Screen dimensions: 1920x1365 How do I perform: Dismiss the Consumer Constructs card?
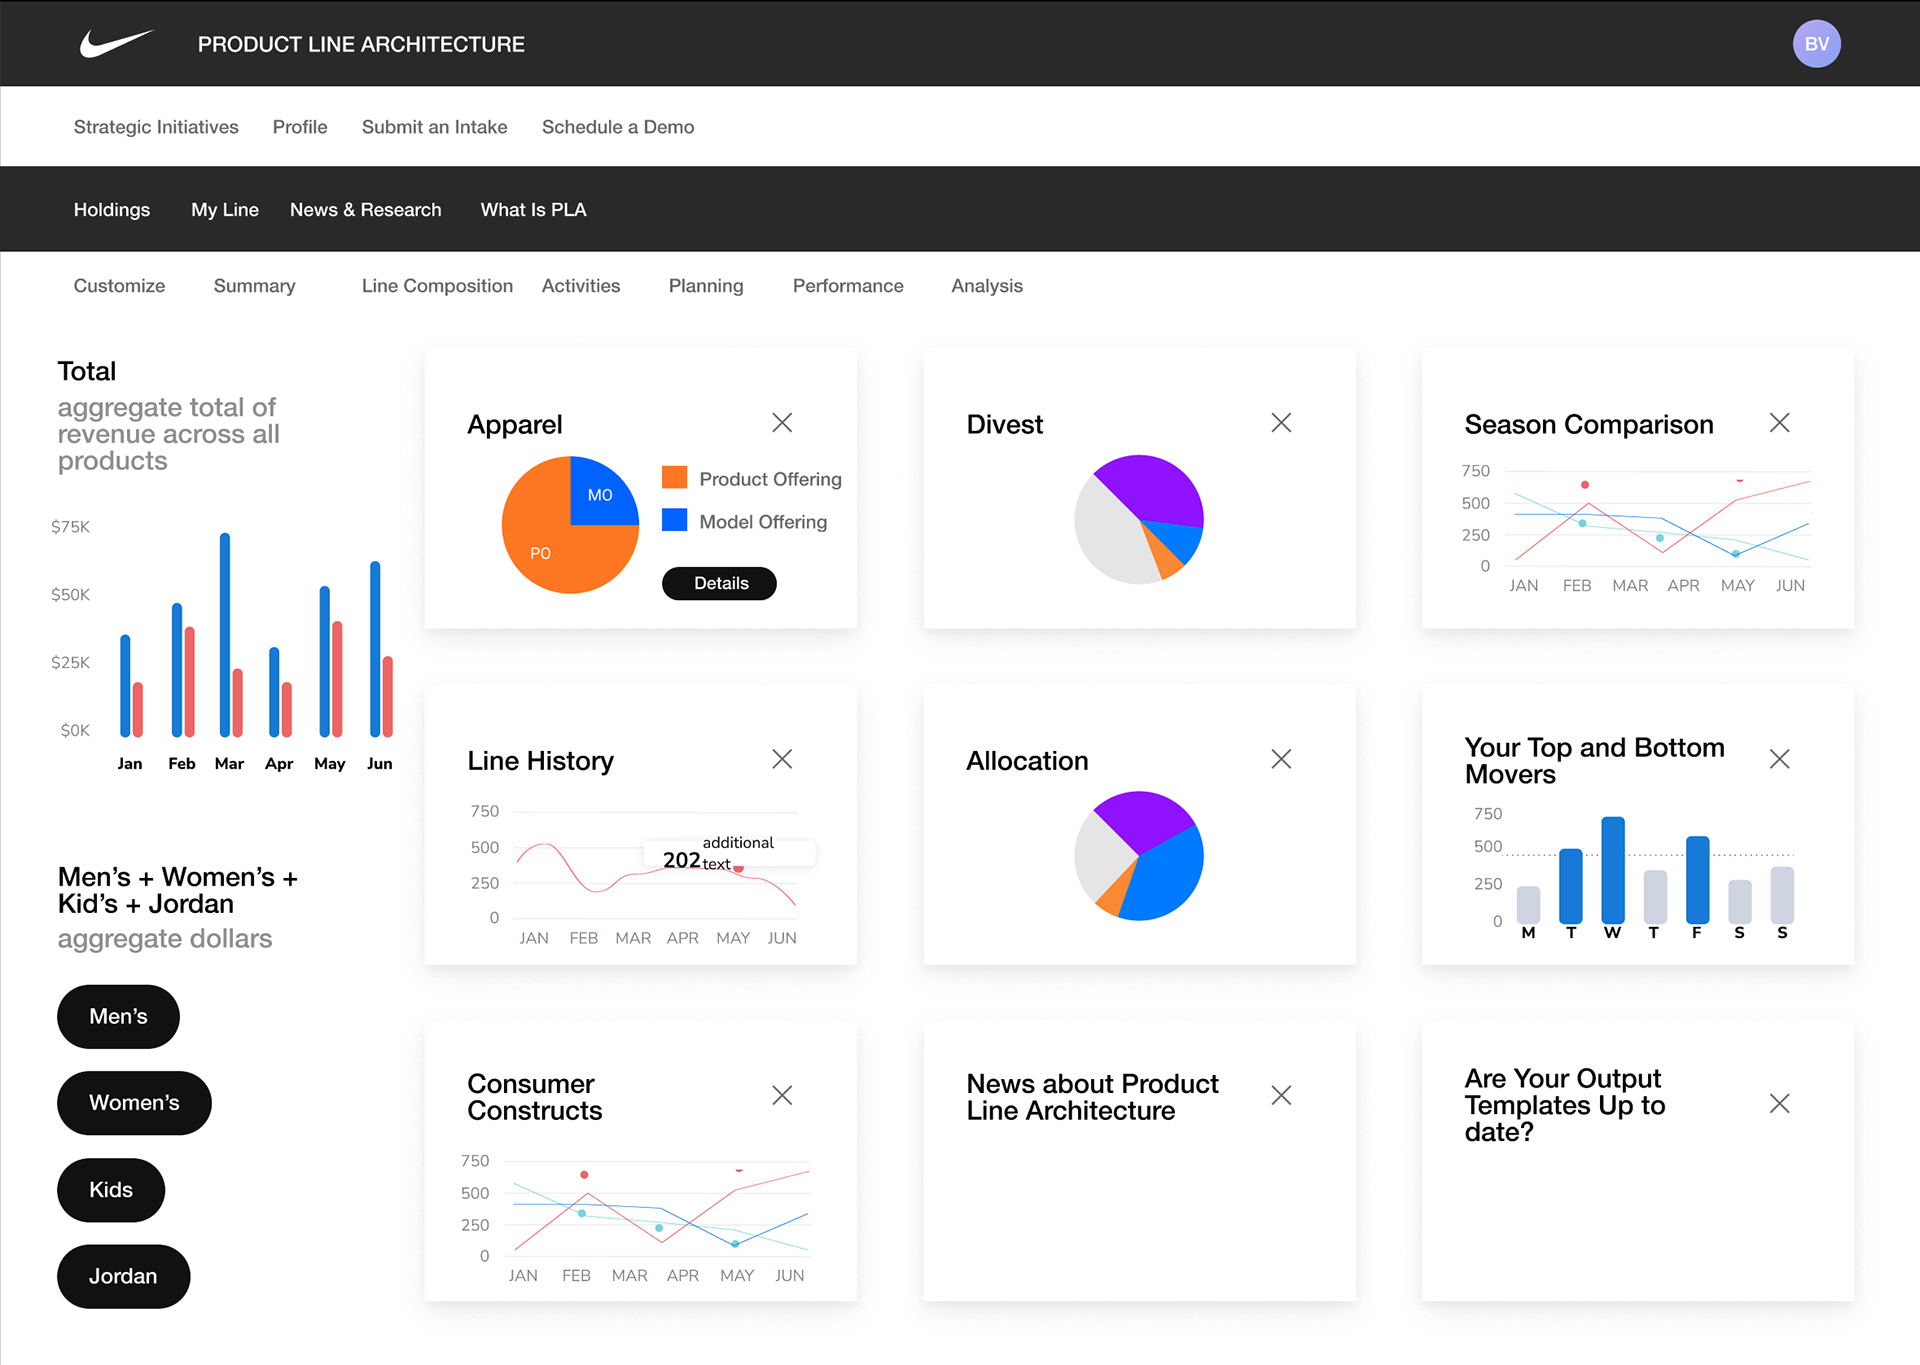click(782, 1095)
